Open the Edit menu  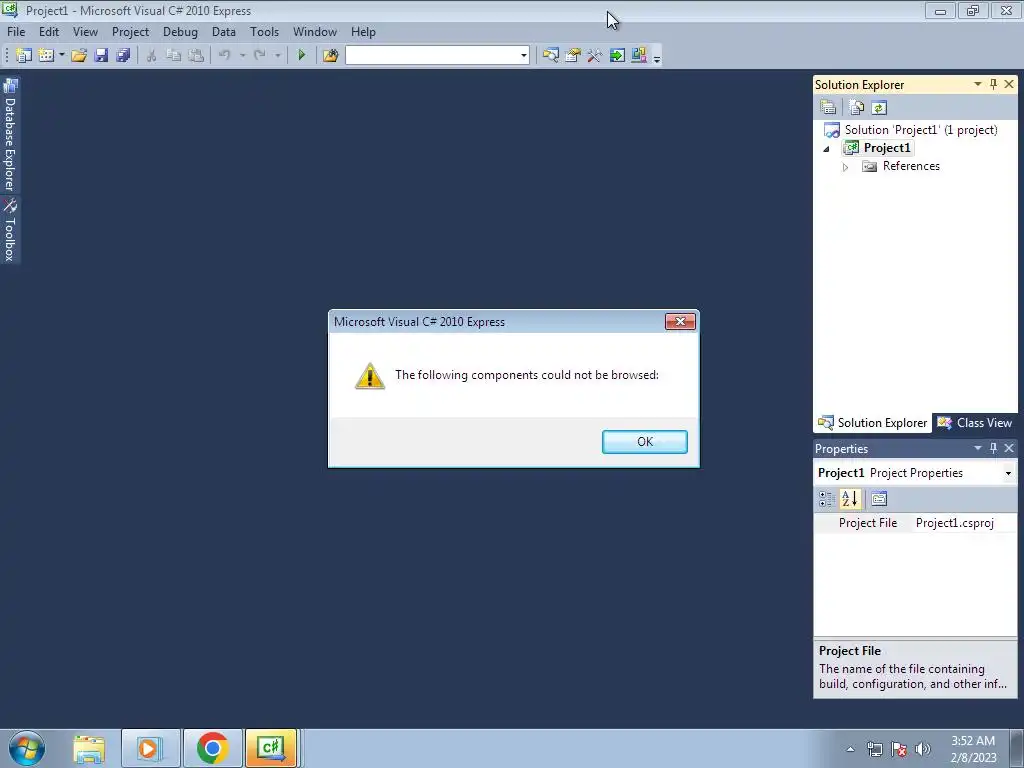(49, 32)
